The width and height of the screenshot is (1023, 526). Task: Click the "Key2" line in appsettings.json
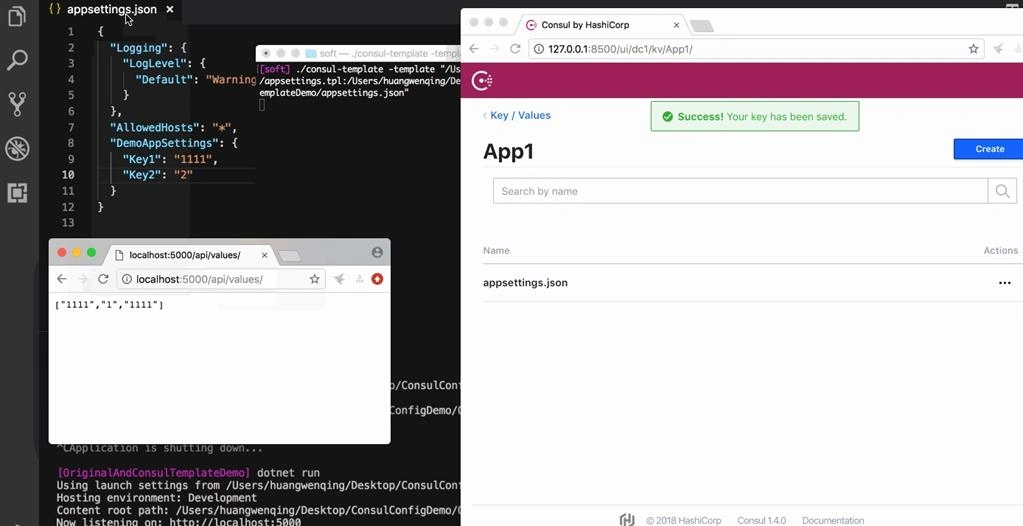(x=157, y=175)
